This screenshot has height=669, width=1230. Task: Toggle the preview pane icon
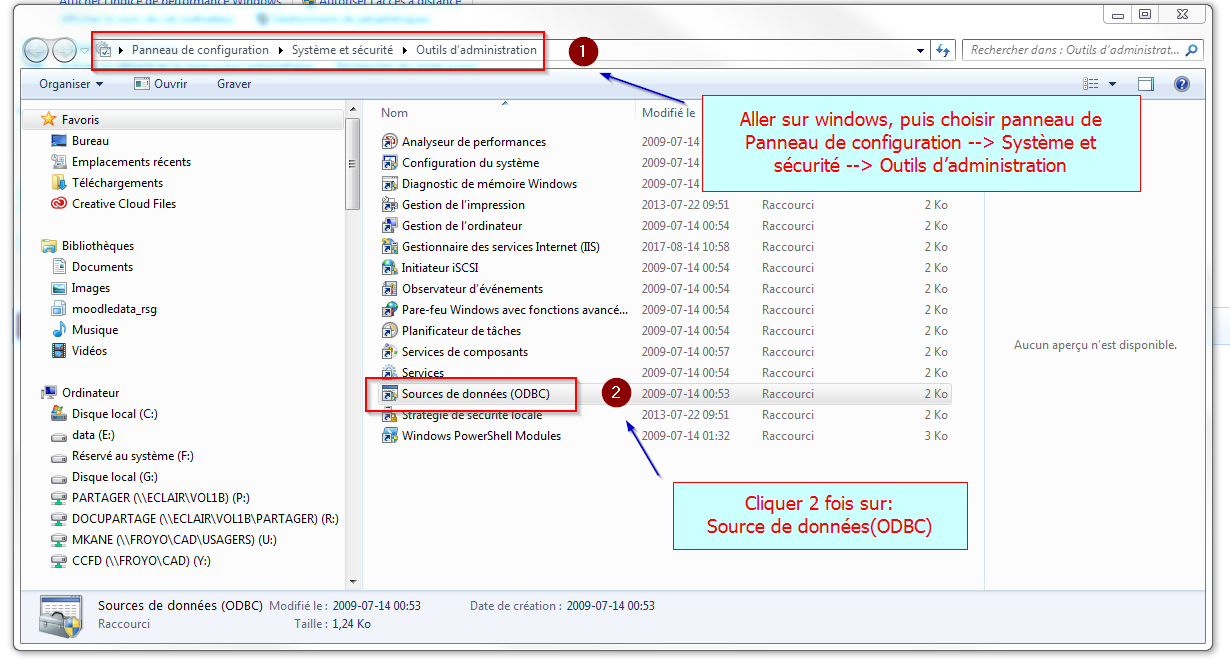(x=1145, y=84)
